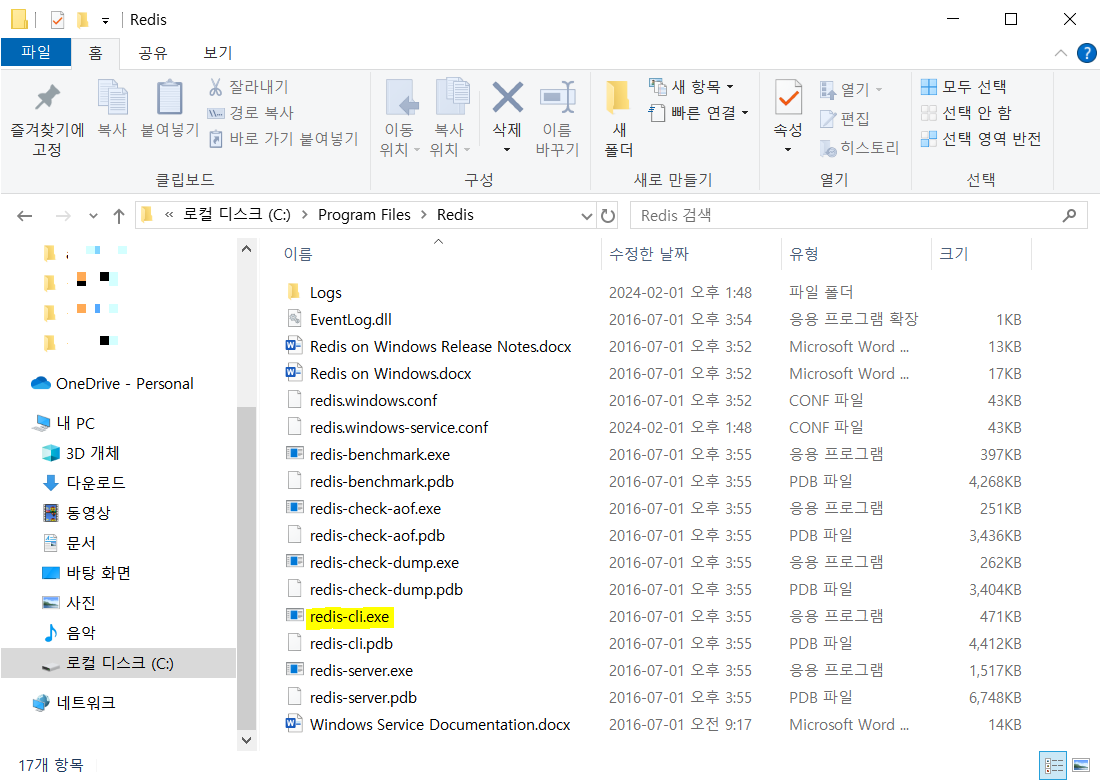Select the 홈 home ribbon tab
The width and height of the screenshot is (1101, 781).
pyautogui.click(x=95, y=53)
